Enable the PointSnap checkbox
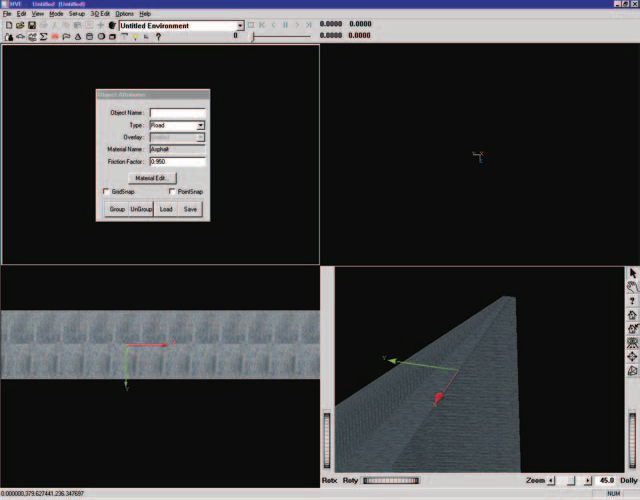The width and height of the screenshot is (640, 500). pos(172,191)
